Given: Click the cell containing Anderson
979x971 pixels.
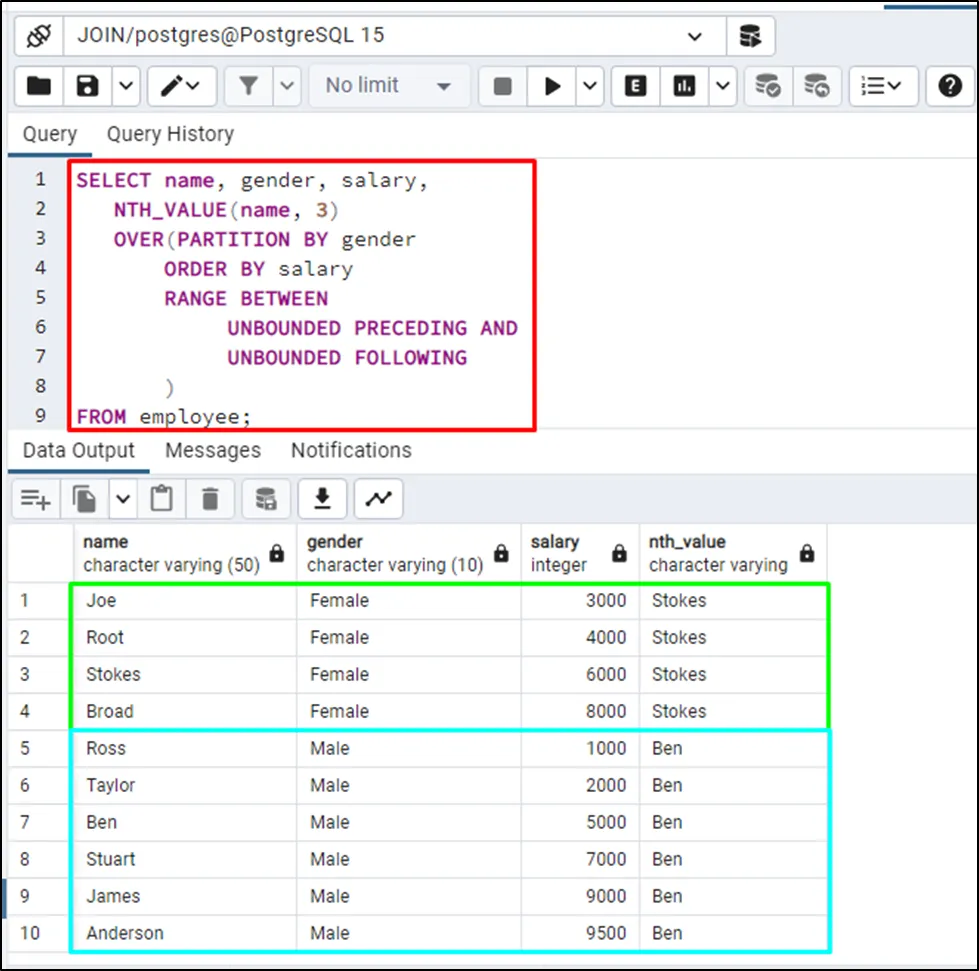Looking at the screenshot, I should pyautogui.click(x=125, y=933).
